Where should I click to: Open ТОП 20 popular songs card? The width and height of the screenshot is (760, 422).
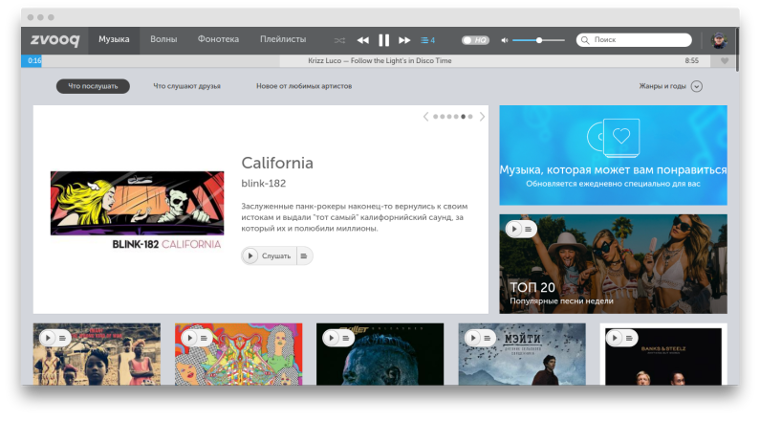pyautogui.click(x=613, y=264)
